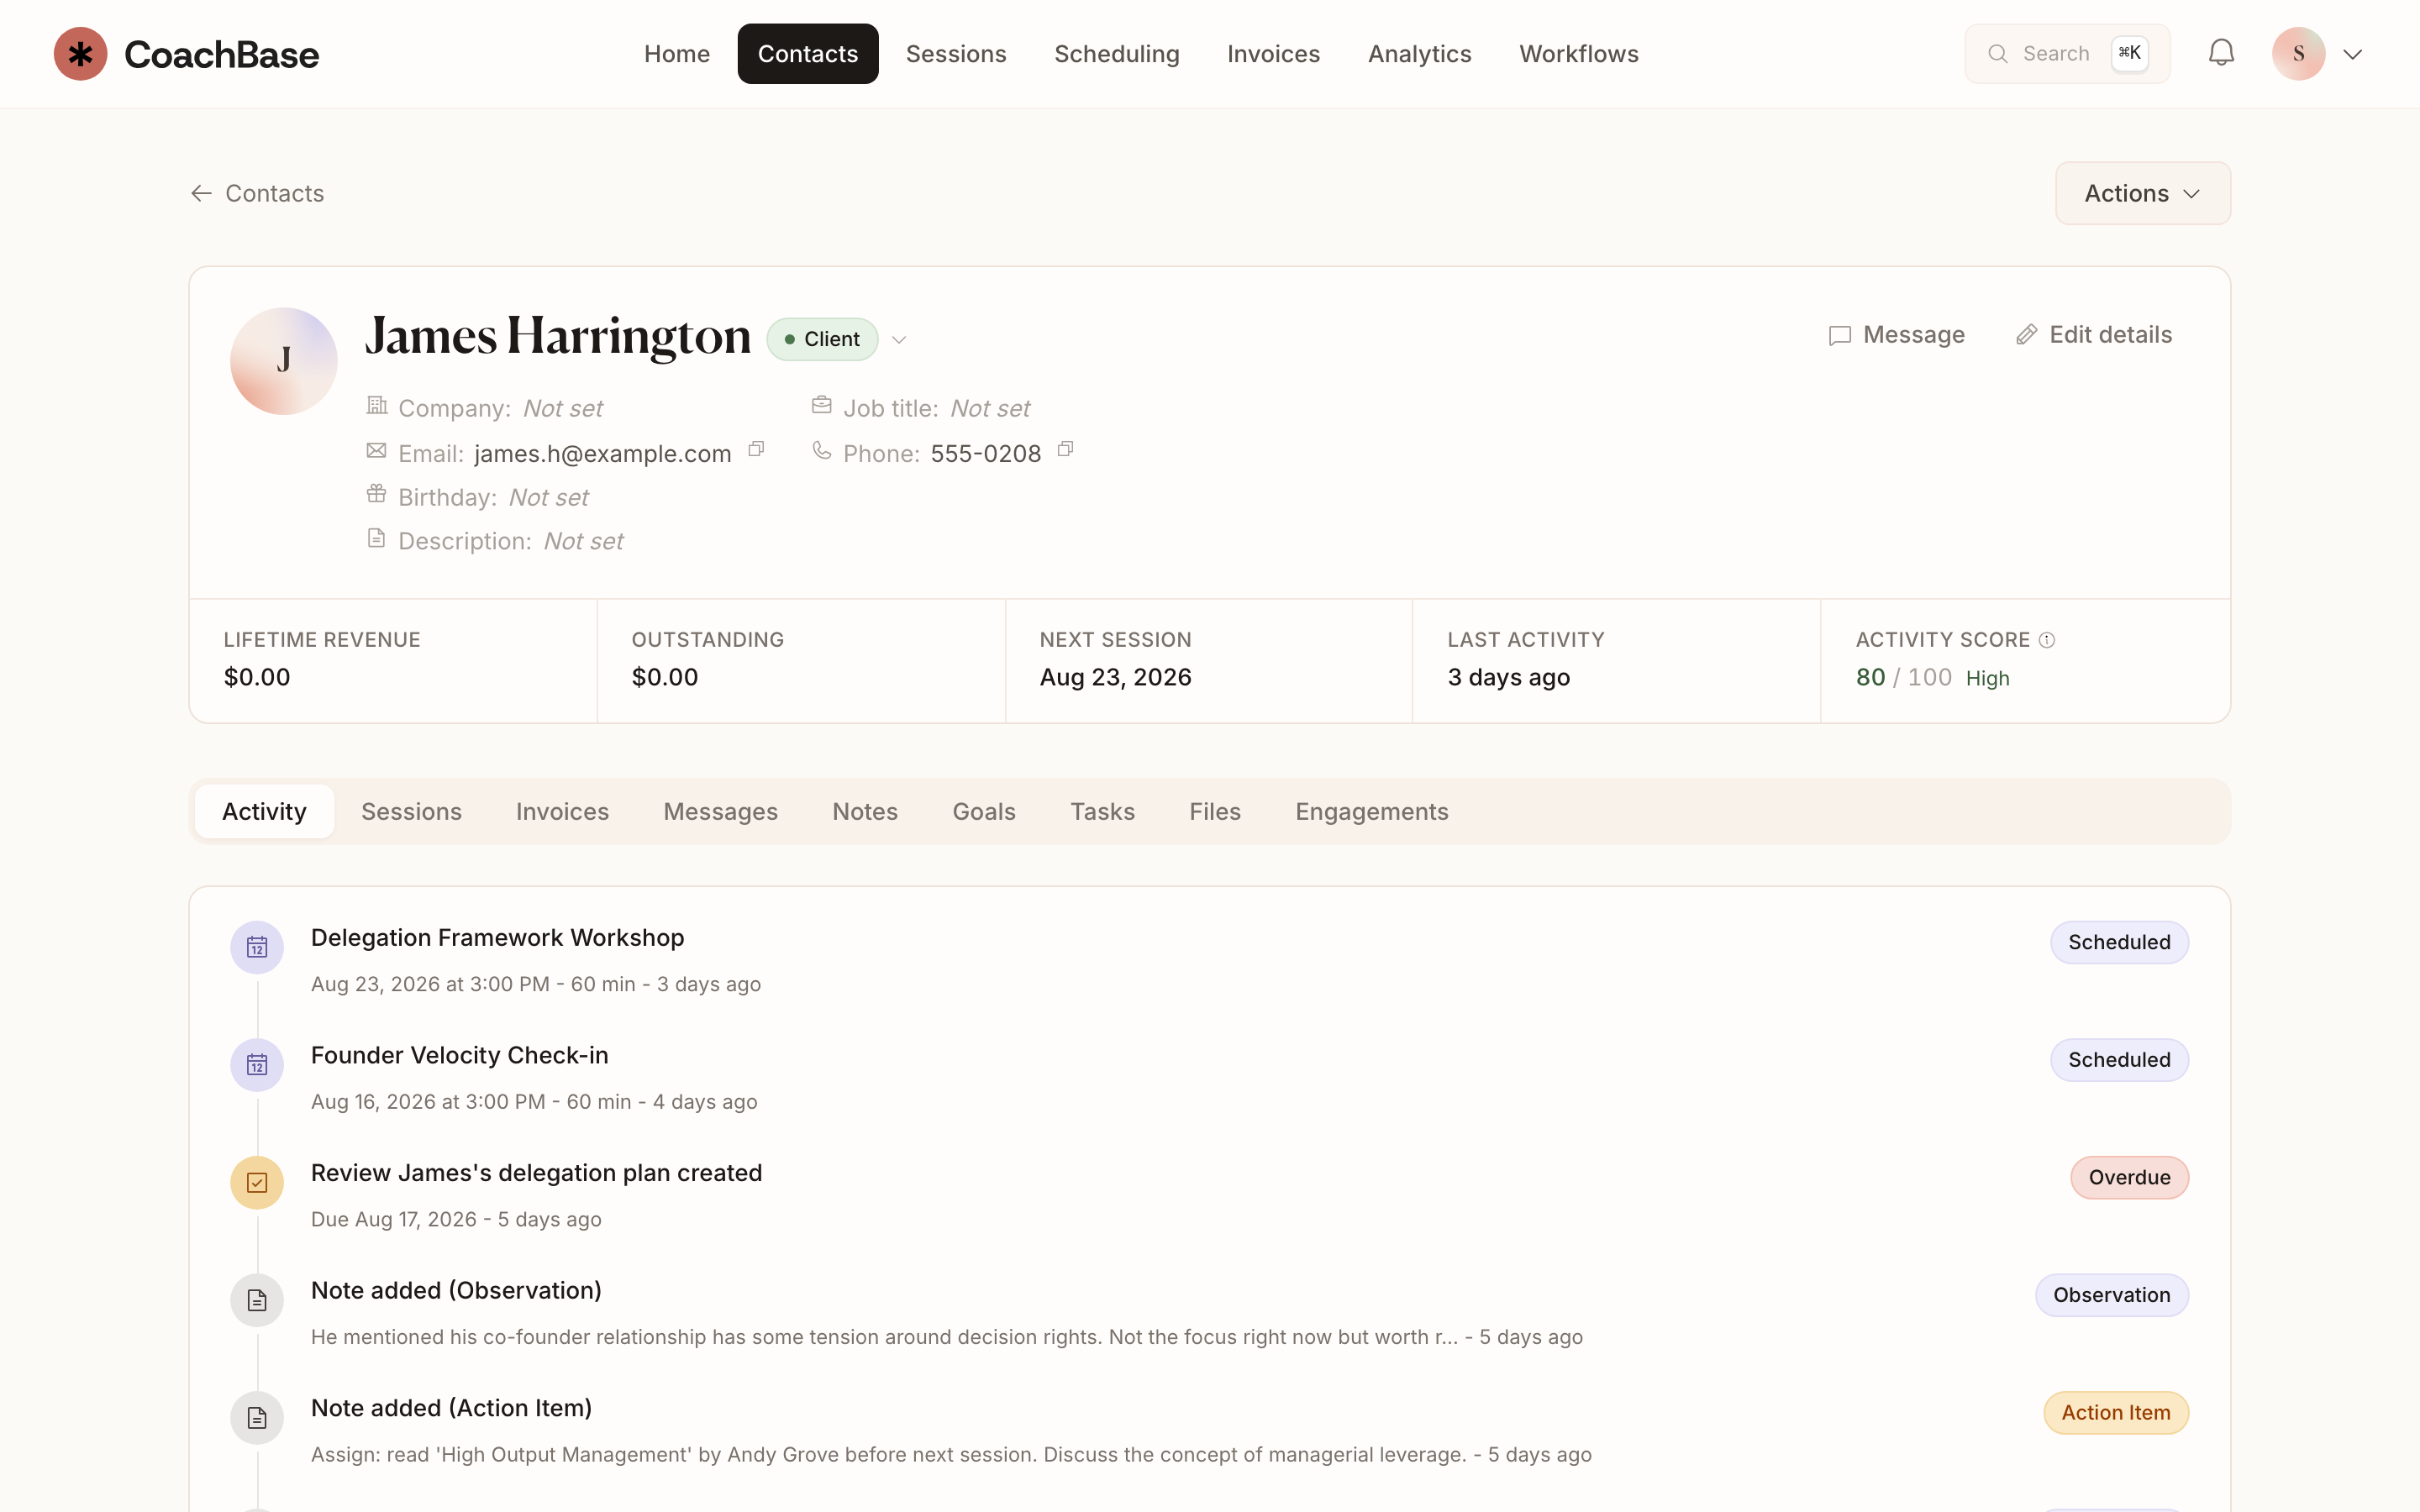Open Home in top navigation

pos(677,54)
